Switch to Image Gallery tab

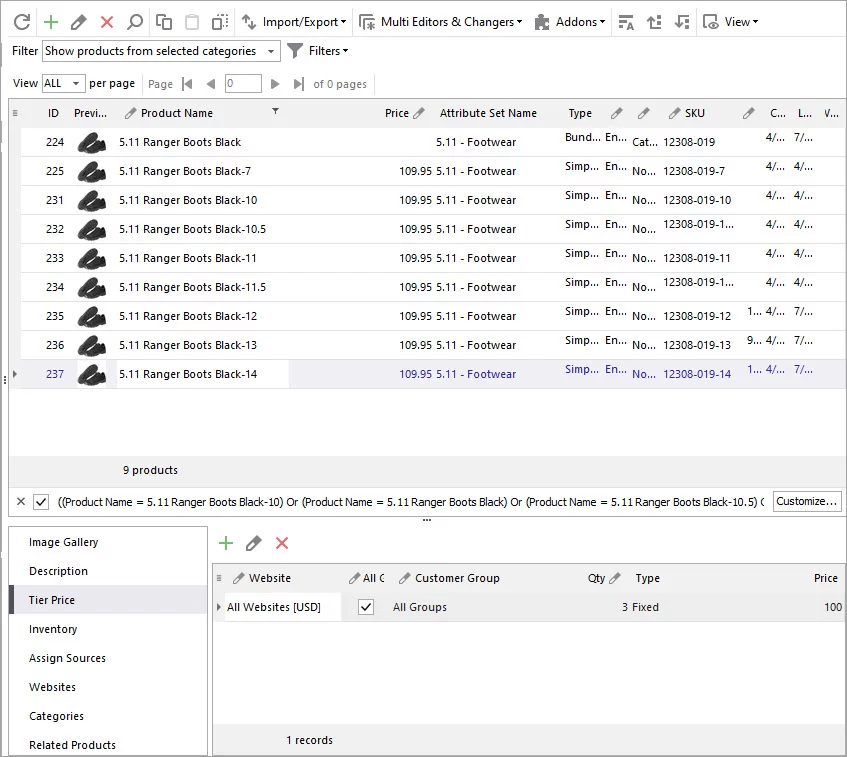(64, 542)
